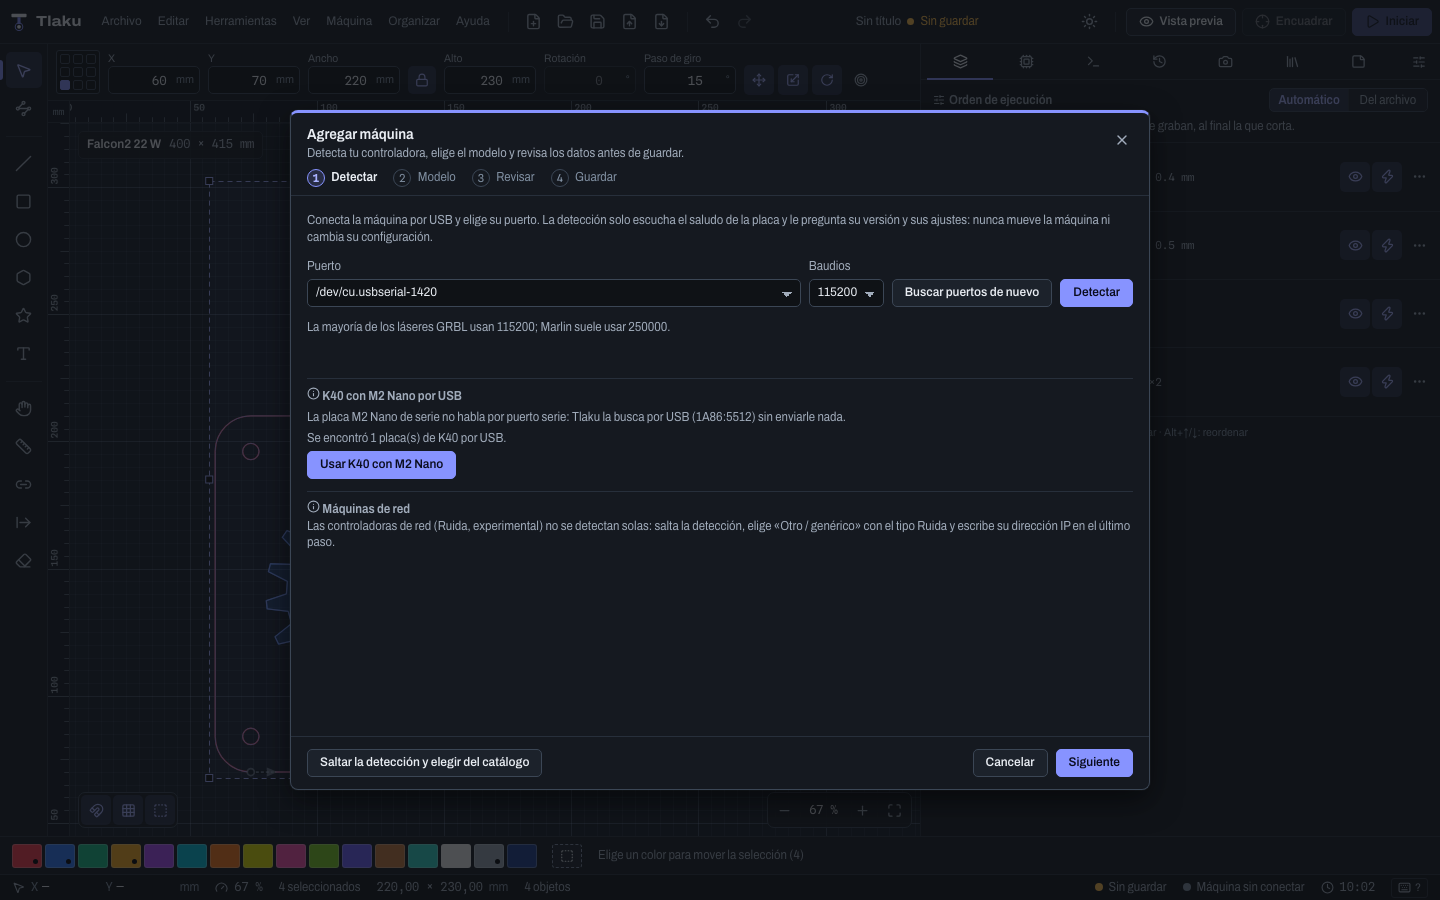The width and height of the screenshot is (1440, 900).
Task: Click the Ancho width input field
Action: pos(354,80)
